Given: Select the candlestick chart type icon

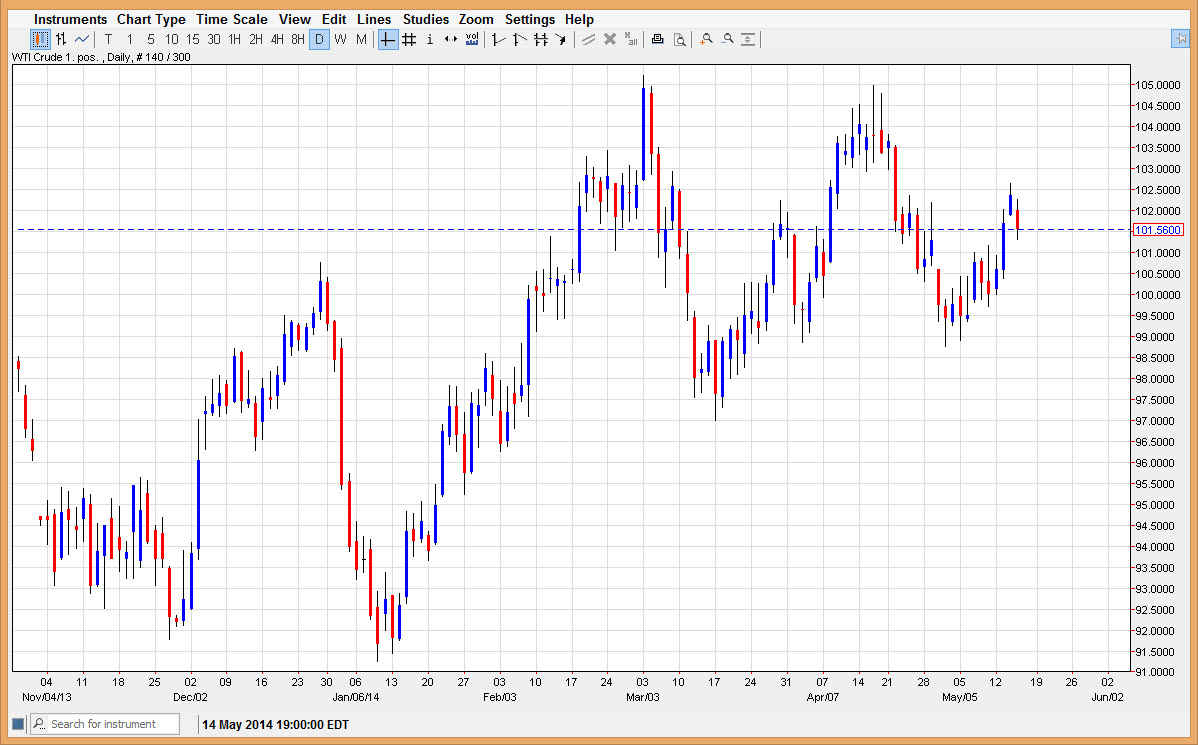Looking at the screenshot, I should click(40, 39).
